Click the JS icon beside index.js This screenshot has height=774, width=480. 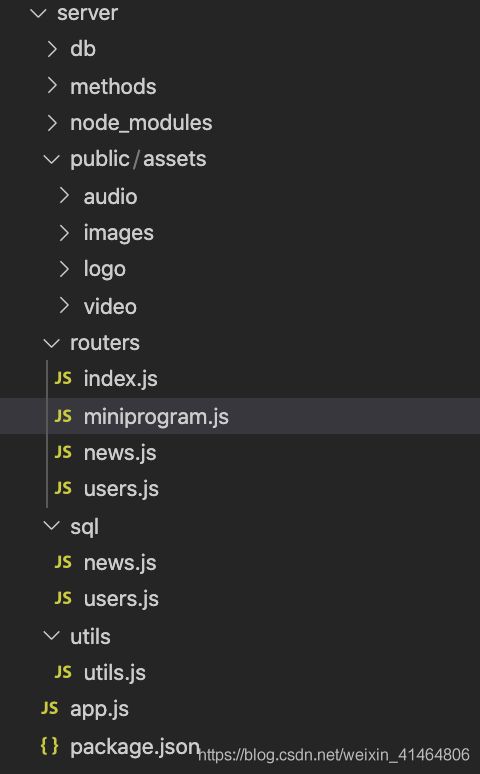click(63, 378)
